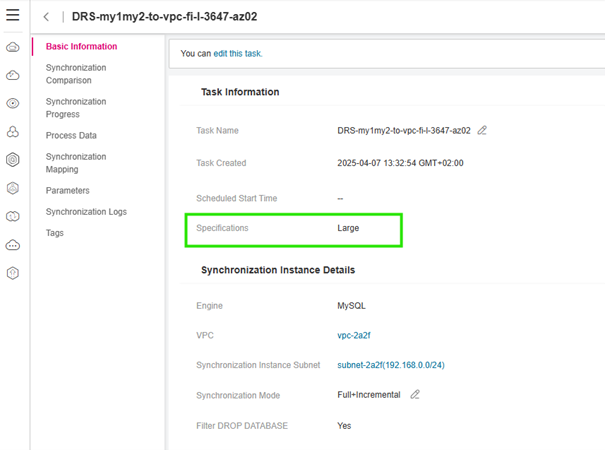Switch to Synchronization Mapping
This screenshot has height=450, width=605.
(x=76, y=163)
